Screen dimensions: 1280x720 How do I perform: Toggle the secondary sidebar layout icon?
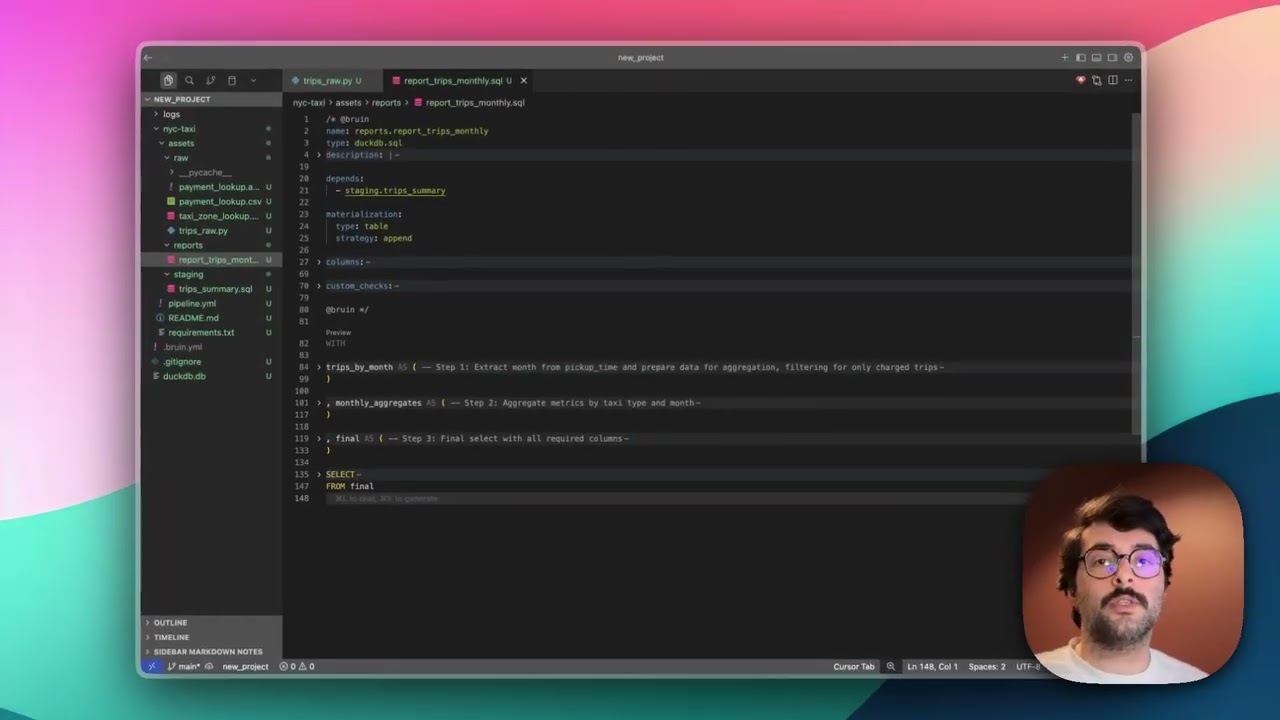point(1112,57)
